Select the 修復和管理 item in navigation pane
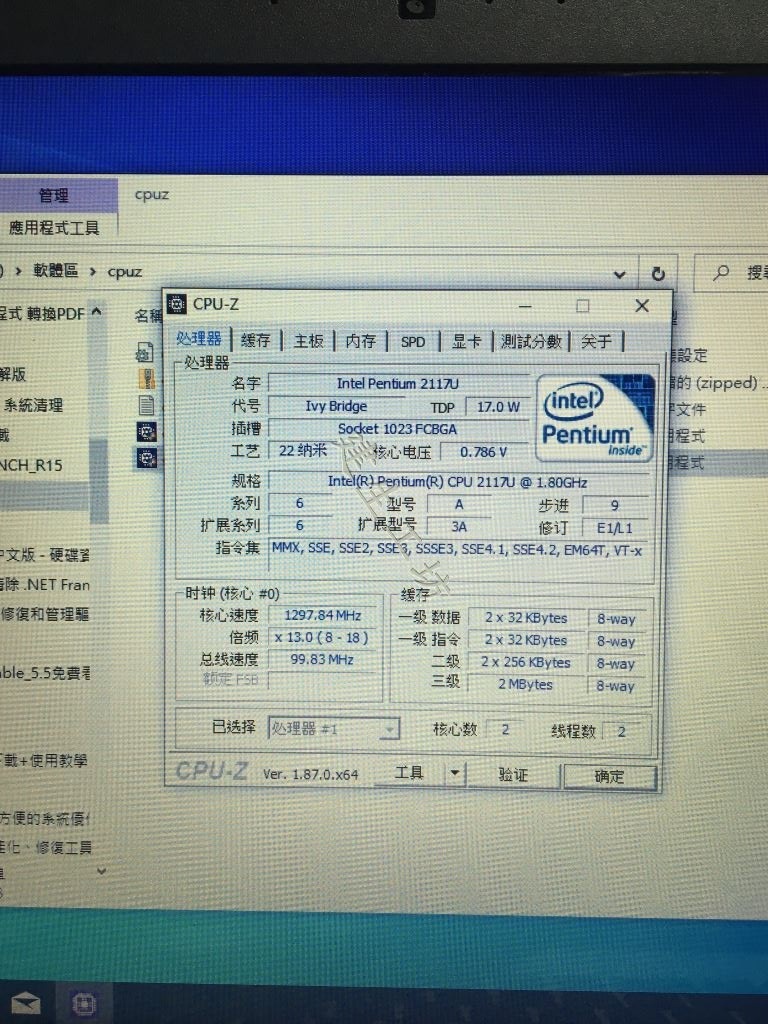The image size is (768, 1024). (x=44, y=614)
